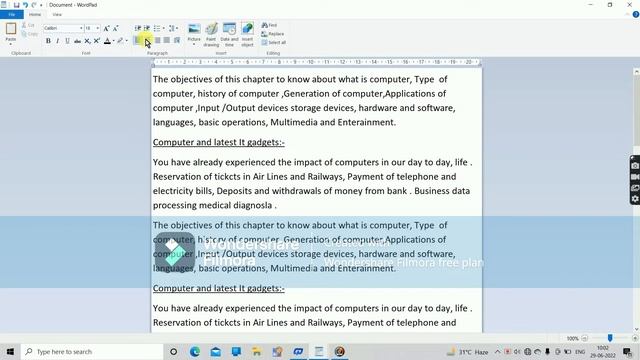The image size is (640, 360).
Task: Toggle Superscript formatting
Action: [x=97, y=41]
